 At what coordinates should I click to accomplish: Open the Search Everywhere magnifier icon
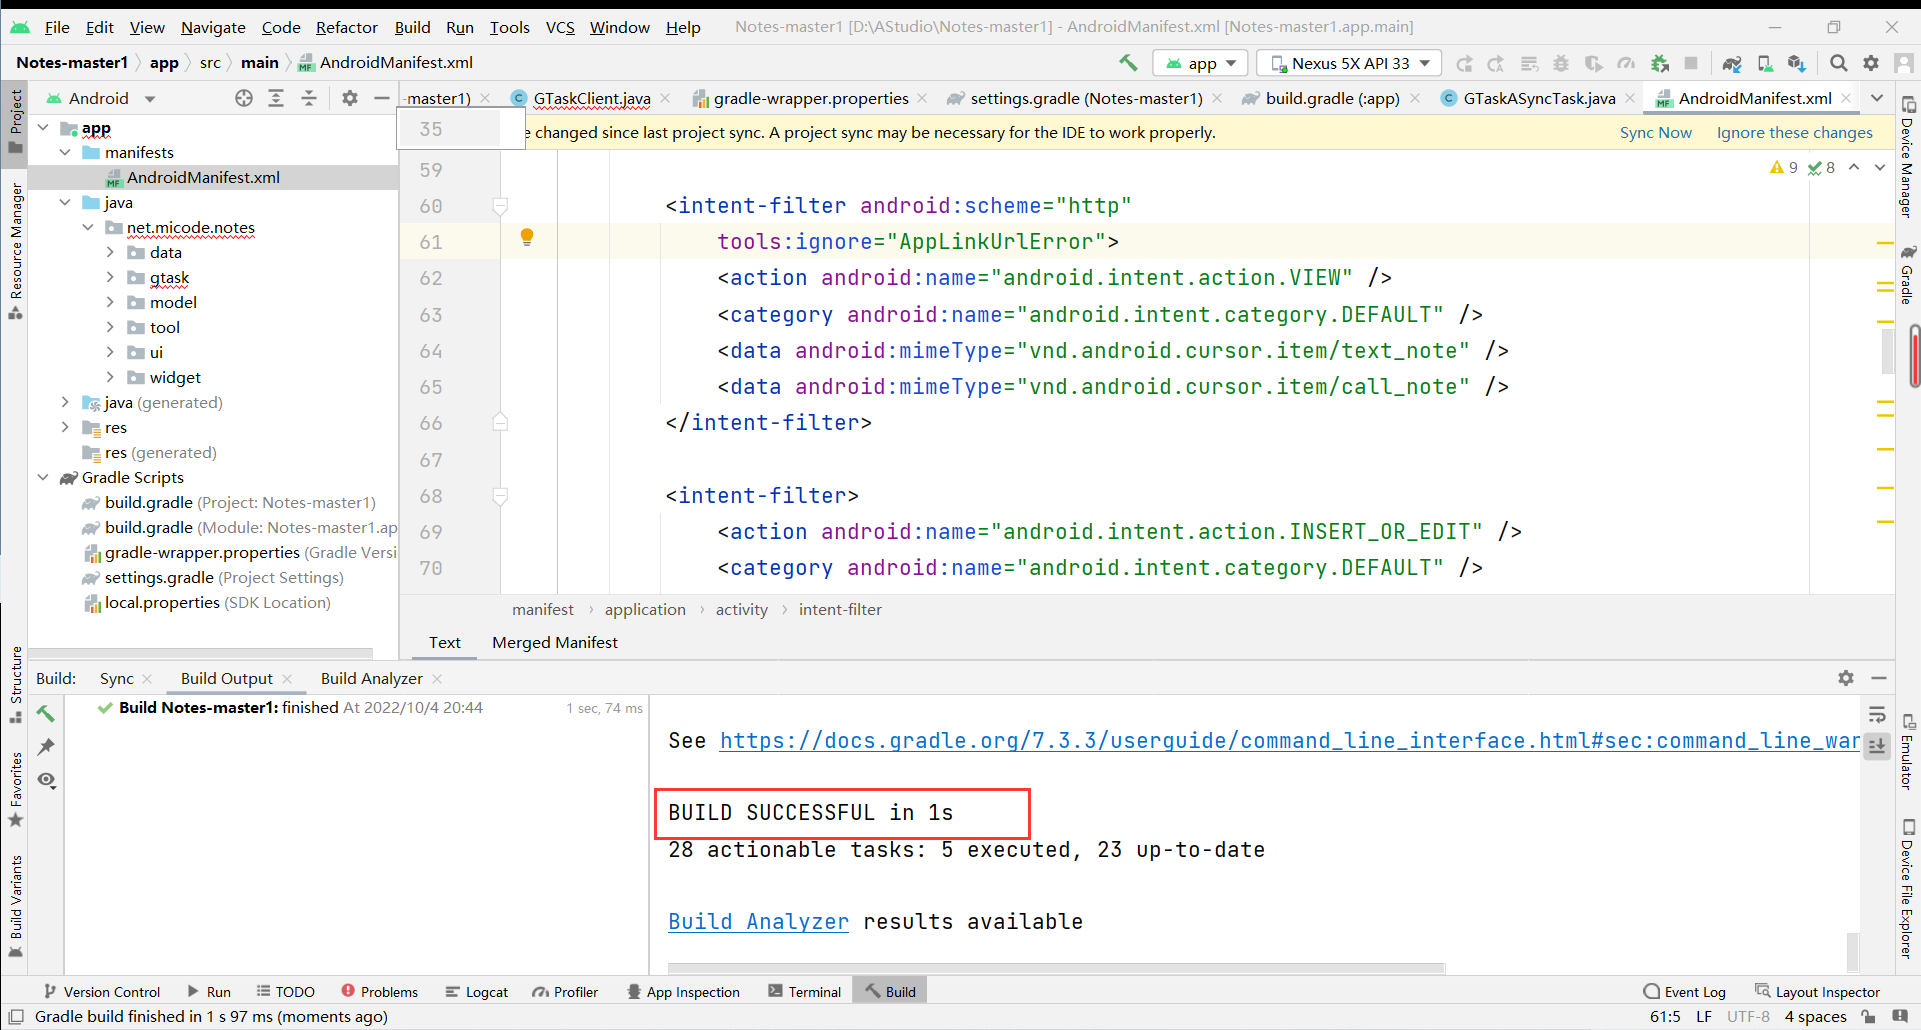click(x=1838, y=63)
